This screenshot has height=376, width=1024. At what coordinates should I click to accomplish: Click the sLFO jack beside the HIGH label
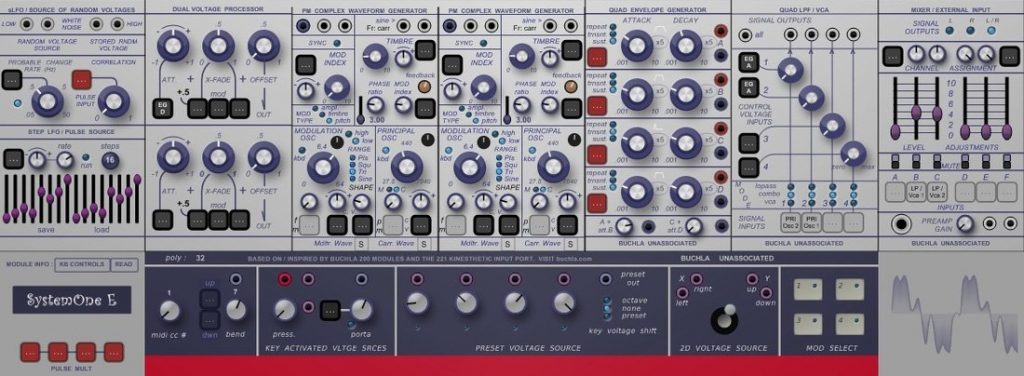117,24
